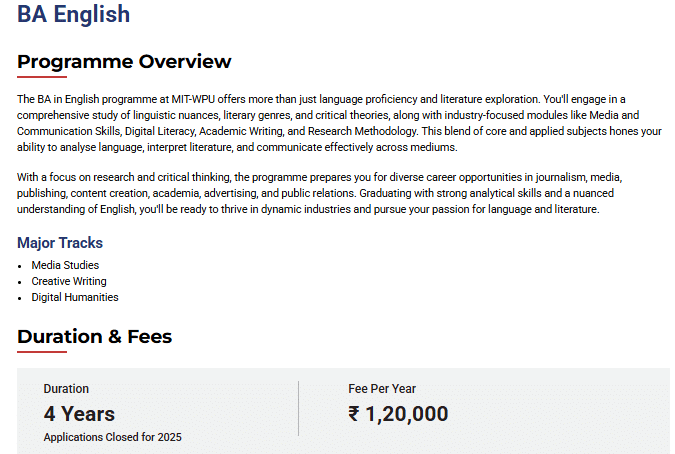The width and height of the screenshot is (675, 454).
Task: Click the red underline below Duration & Fees
Action: click(x=42, y=352)
